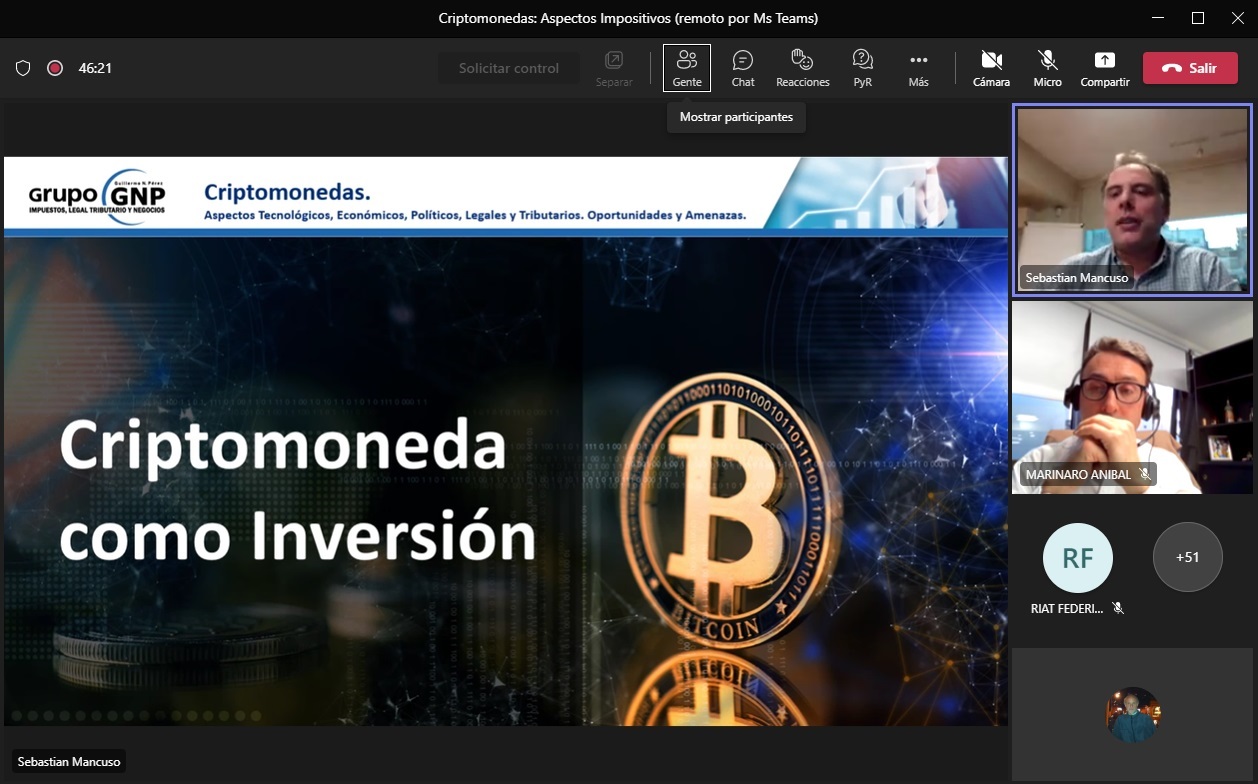
Task: Open the Más options menu
Action: tap(919, 68)
